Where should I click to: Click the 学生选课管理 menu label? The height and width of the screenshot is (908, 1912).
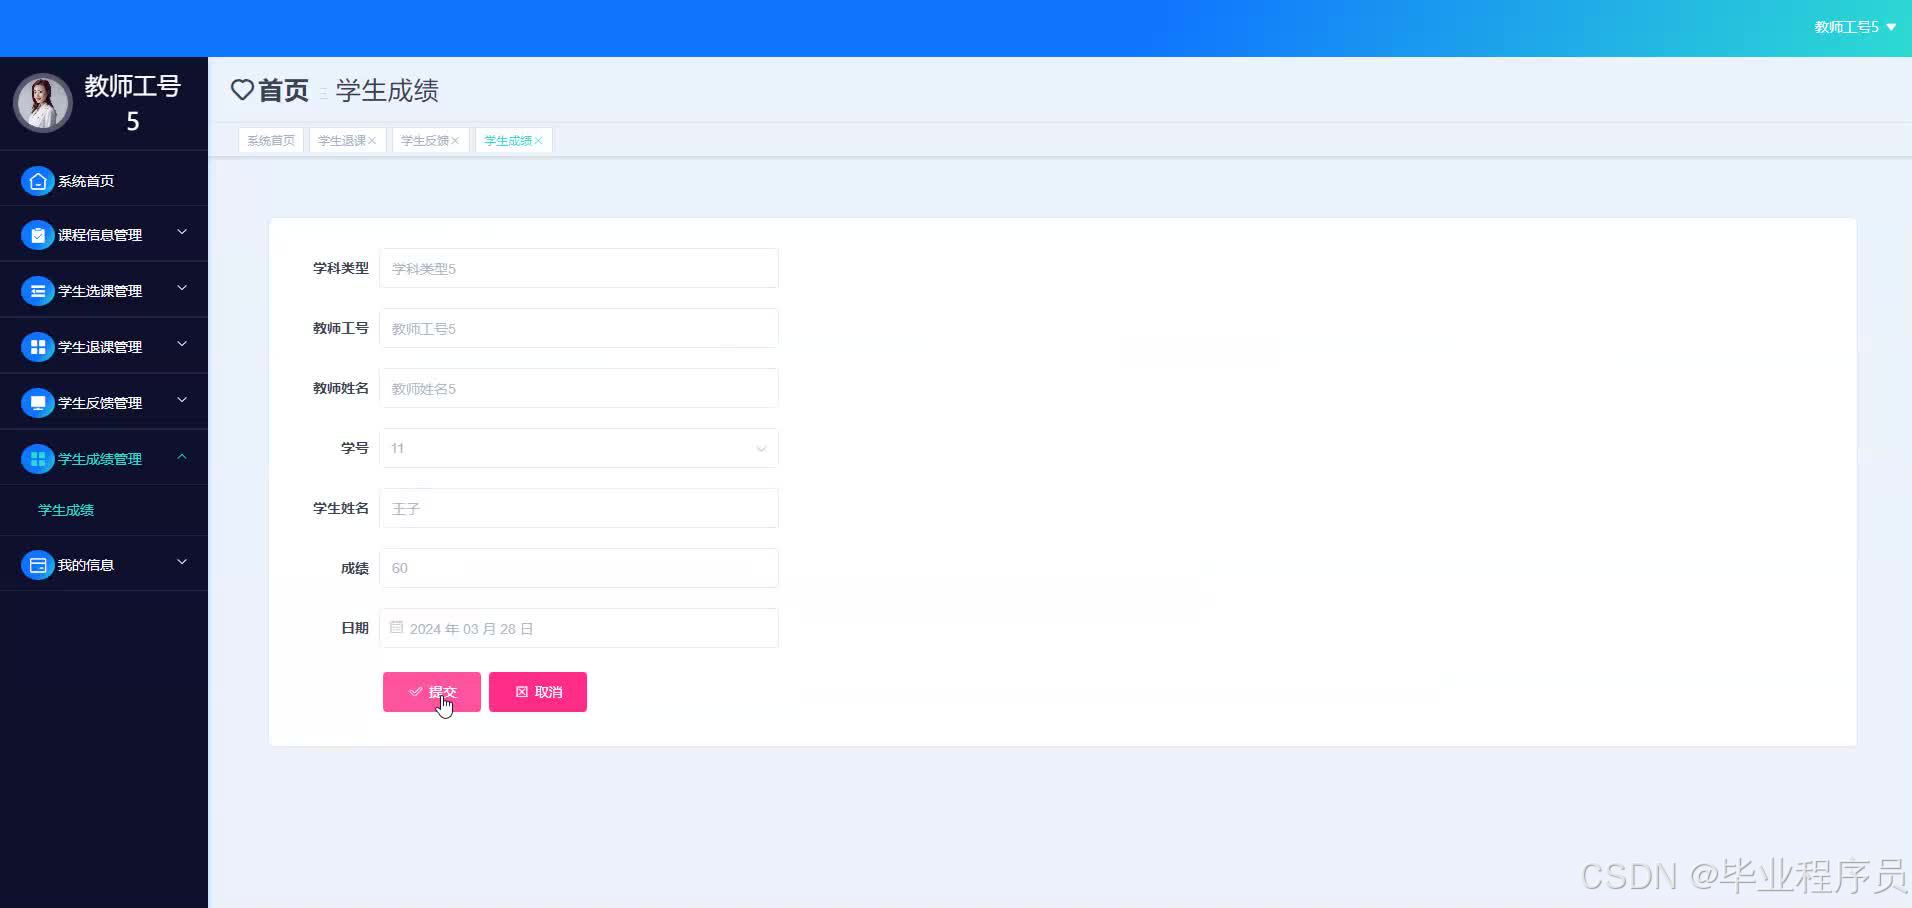point(100,291)
